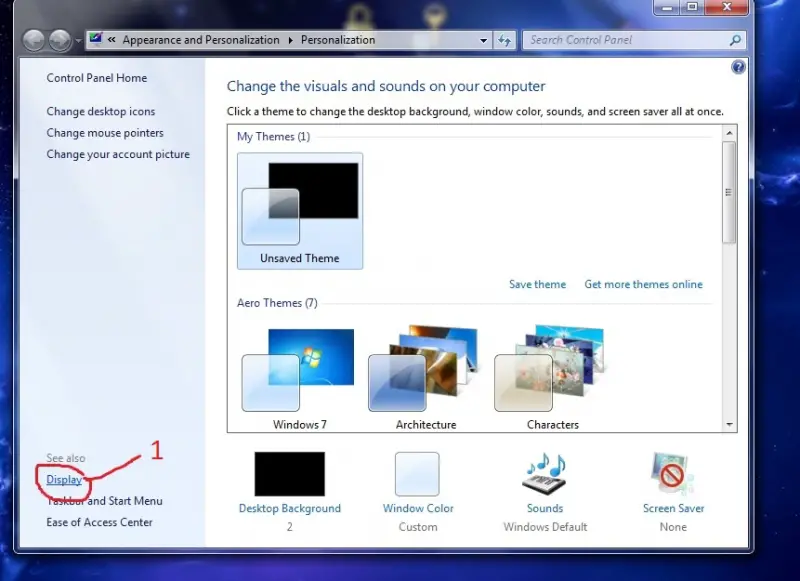Expand the double-chevron breadcrumb overflow

[112, 40]
